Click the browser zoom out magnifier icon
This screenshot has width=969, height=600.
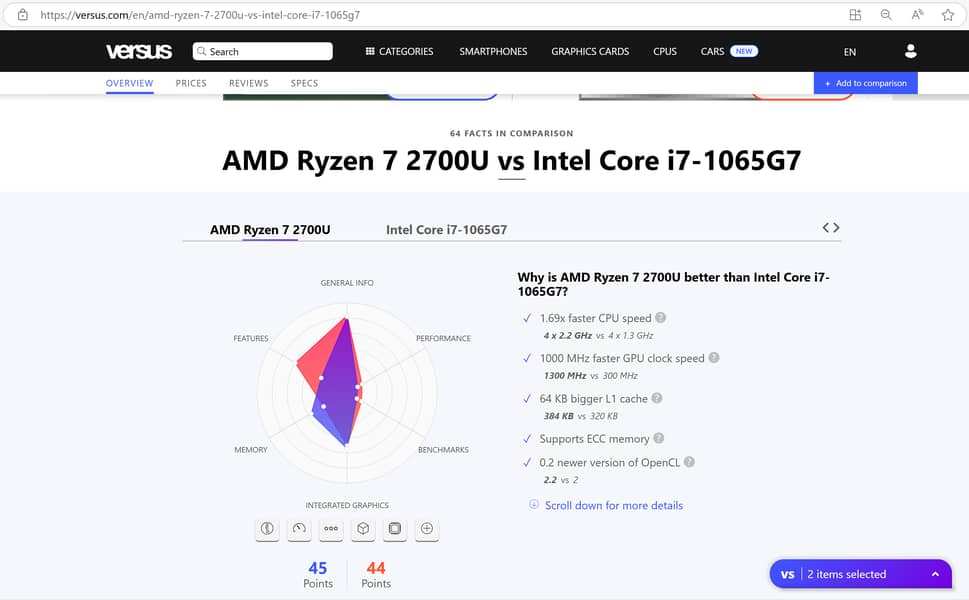(x=886, y=15)
